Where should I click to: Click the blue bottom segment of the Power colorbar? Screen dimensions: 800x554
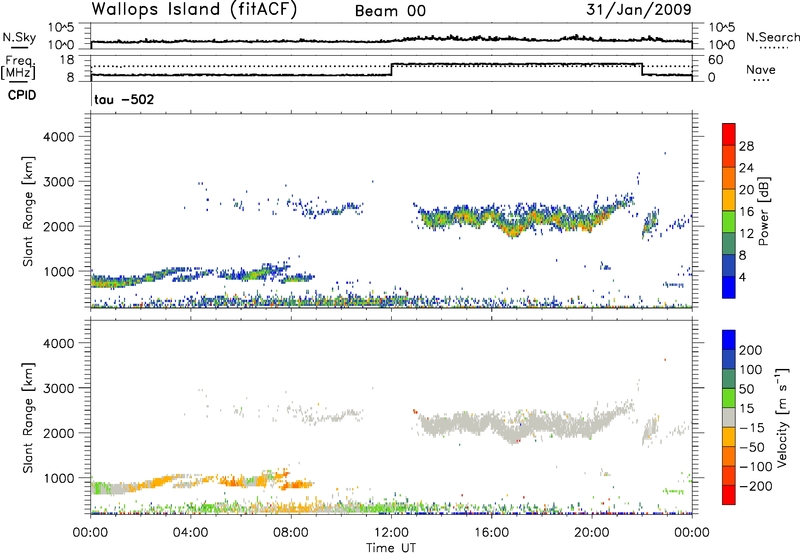729,287
